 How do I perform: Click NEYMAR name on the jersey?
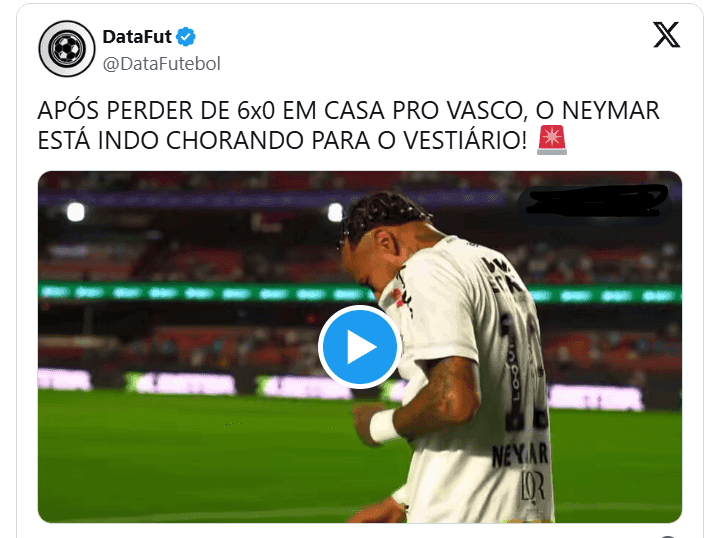[x=519, y=456]
